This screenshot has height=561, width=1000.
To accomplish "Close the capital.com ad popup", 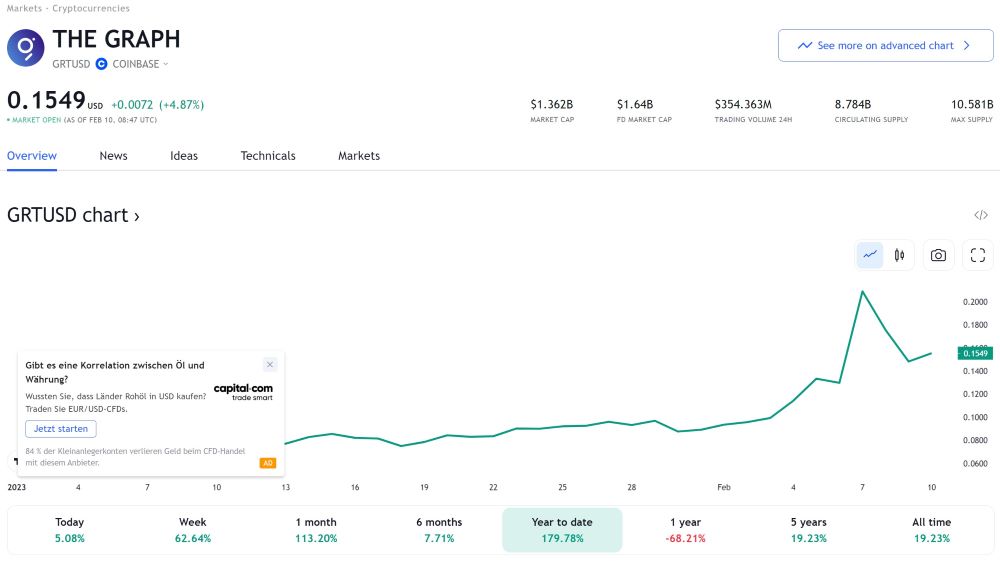I will click(270, 365).
